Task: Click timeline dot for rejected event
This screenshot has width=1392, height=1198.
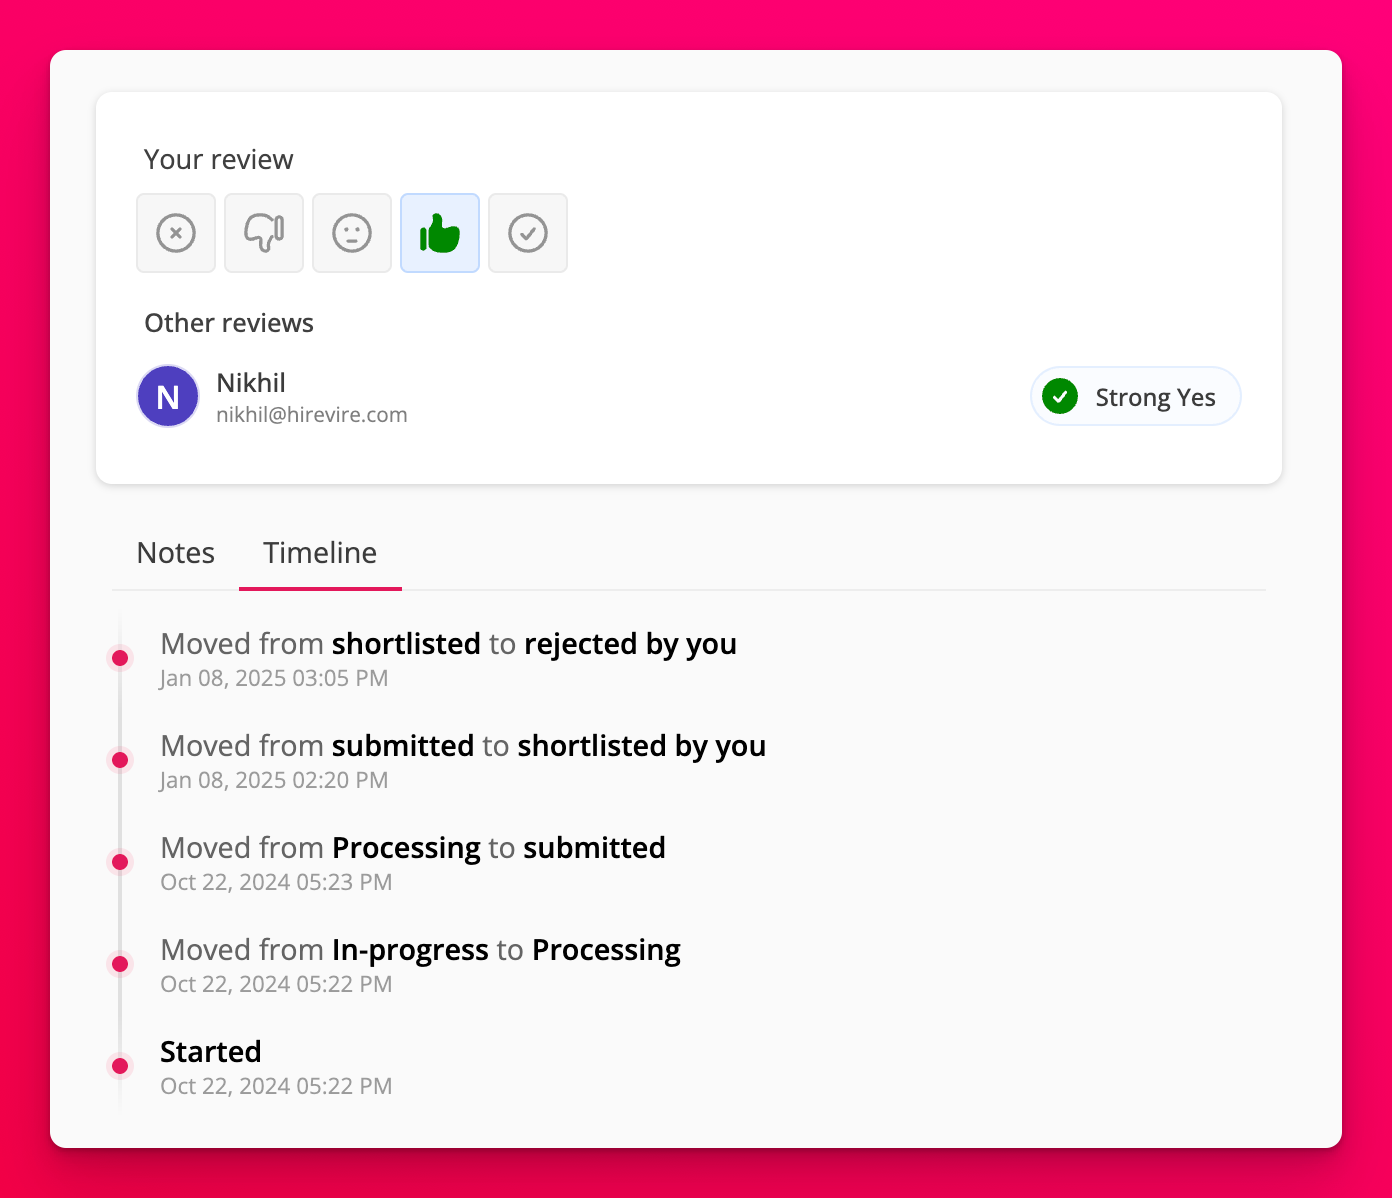Action: (120, 658)
